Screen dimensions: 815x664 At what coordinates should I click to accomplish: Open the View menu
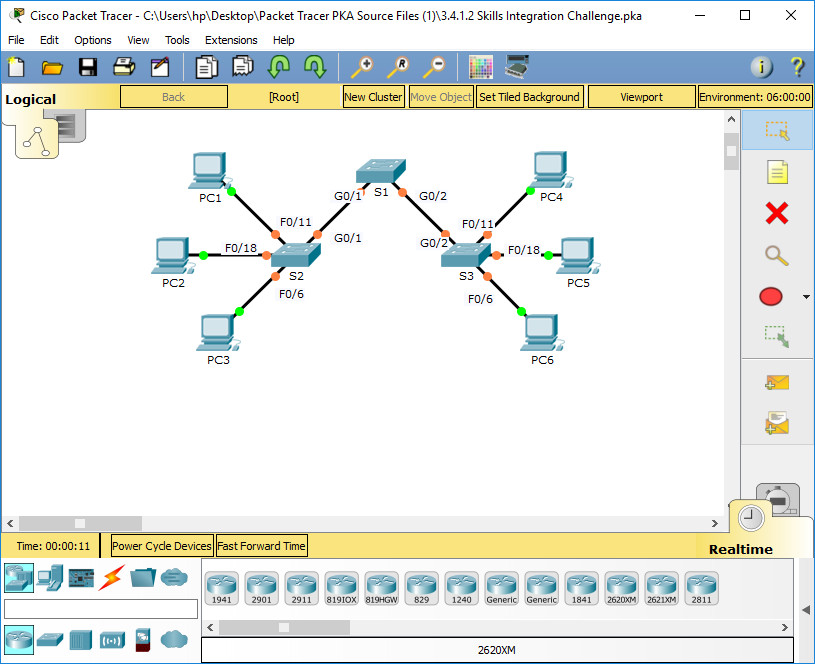(x=138, y=40)
